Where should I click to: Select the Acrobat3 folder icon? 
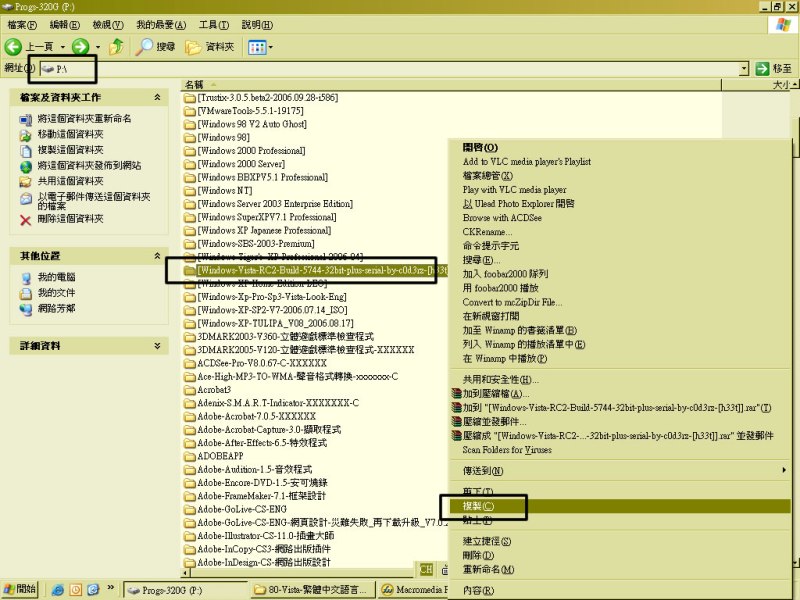point(190,390)
